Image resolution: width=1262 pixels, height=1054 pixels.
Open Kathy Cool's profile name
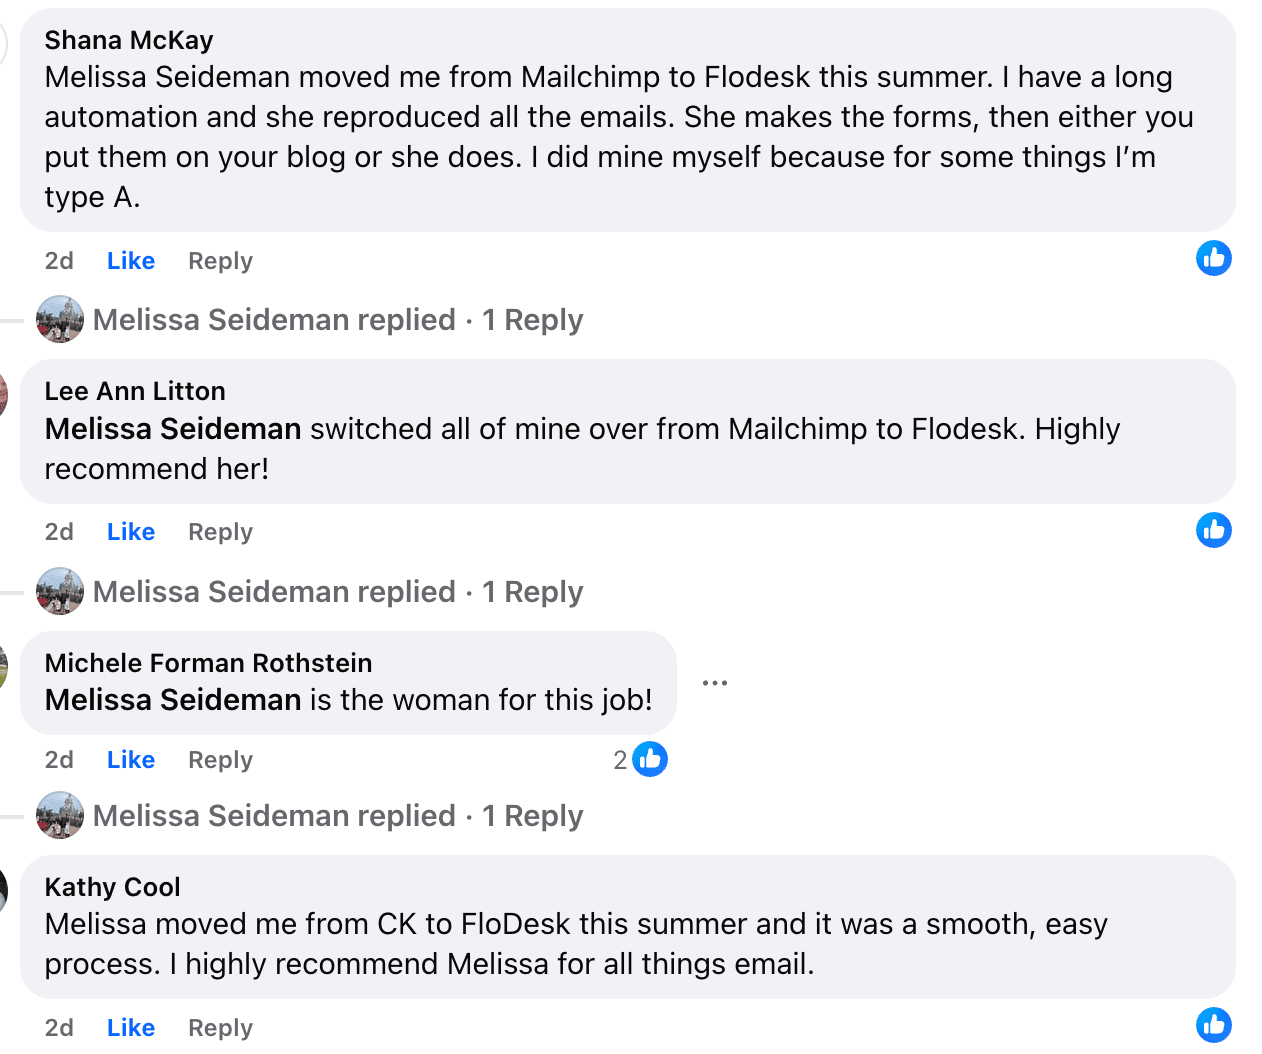(113, 887)
